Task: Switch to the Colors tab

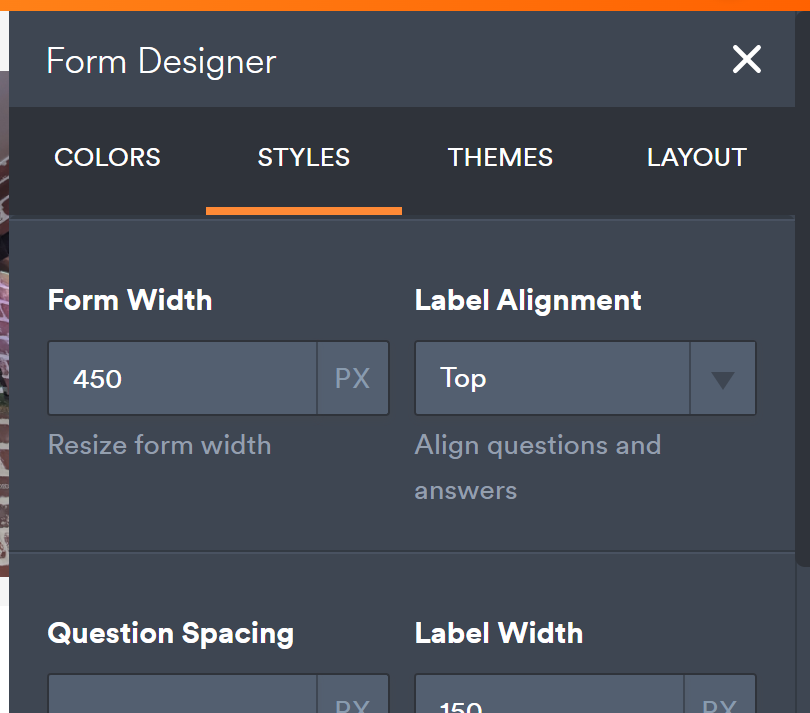Action: point(107,158)
